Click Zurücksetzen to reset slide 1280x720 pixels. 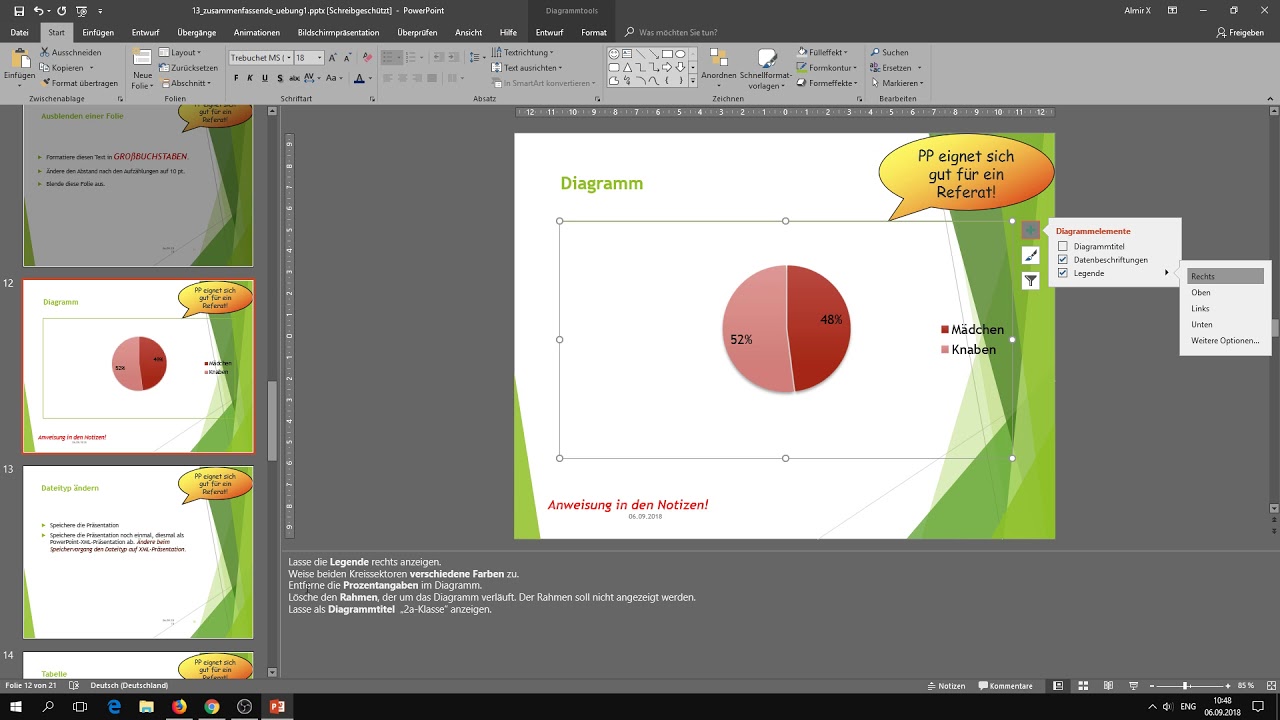[x=188, y=68]
